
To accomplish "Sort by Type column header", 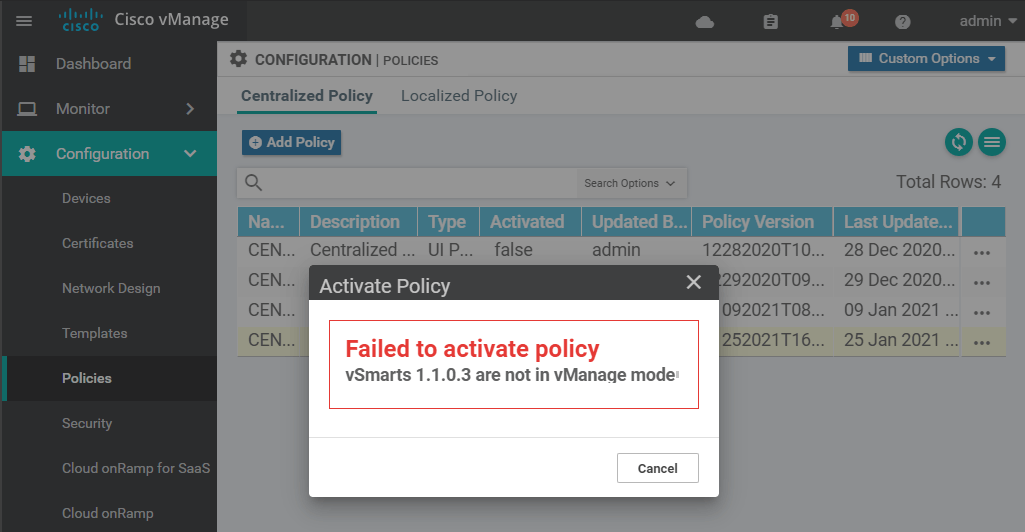I will click(448, 222).
